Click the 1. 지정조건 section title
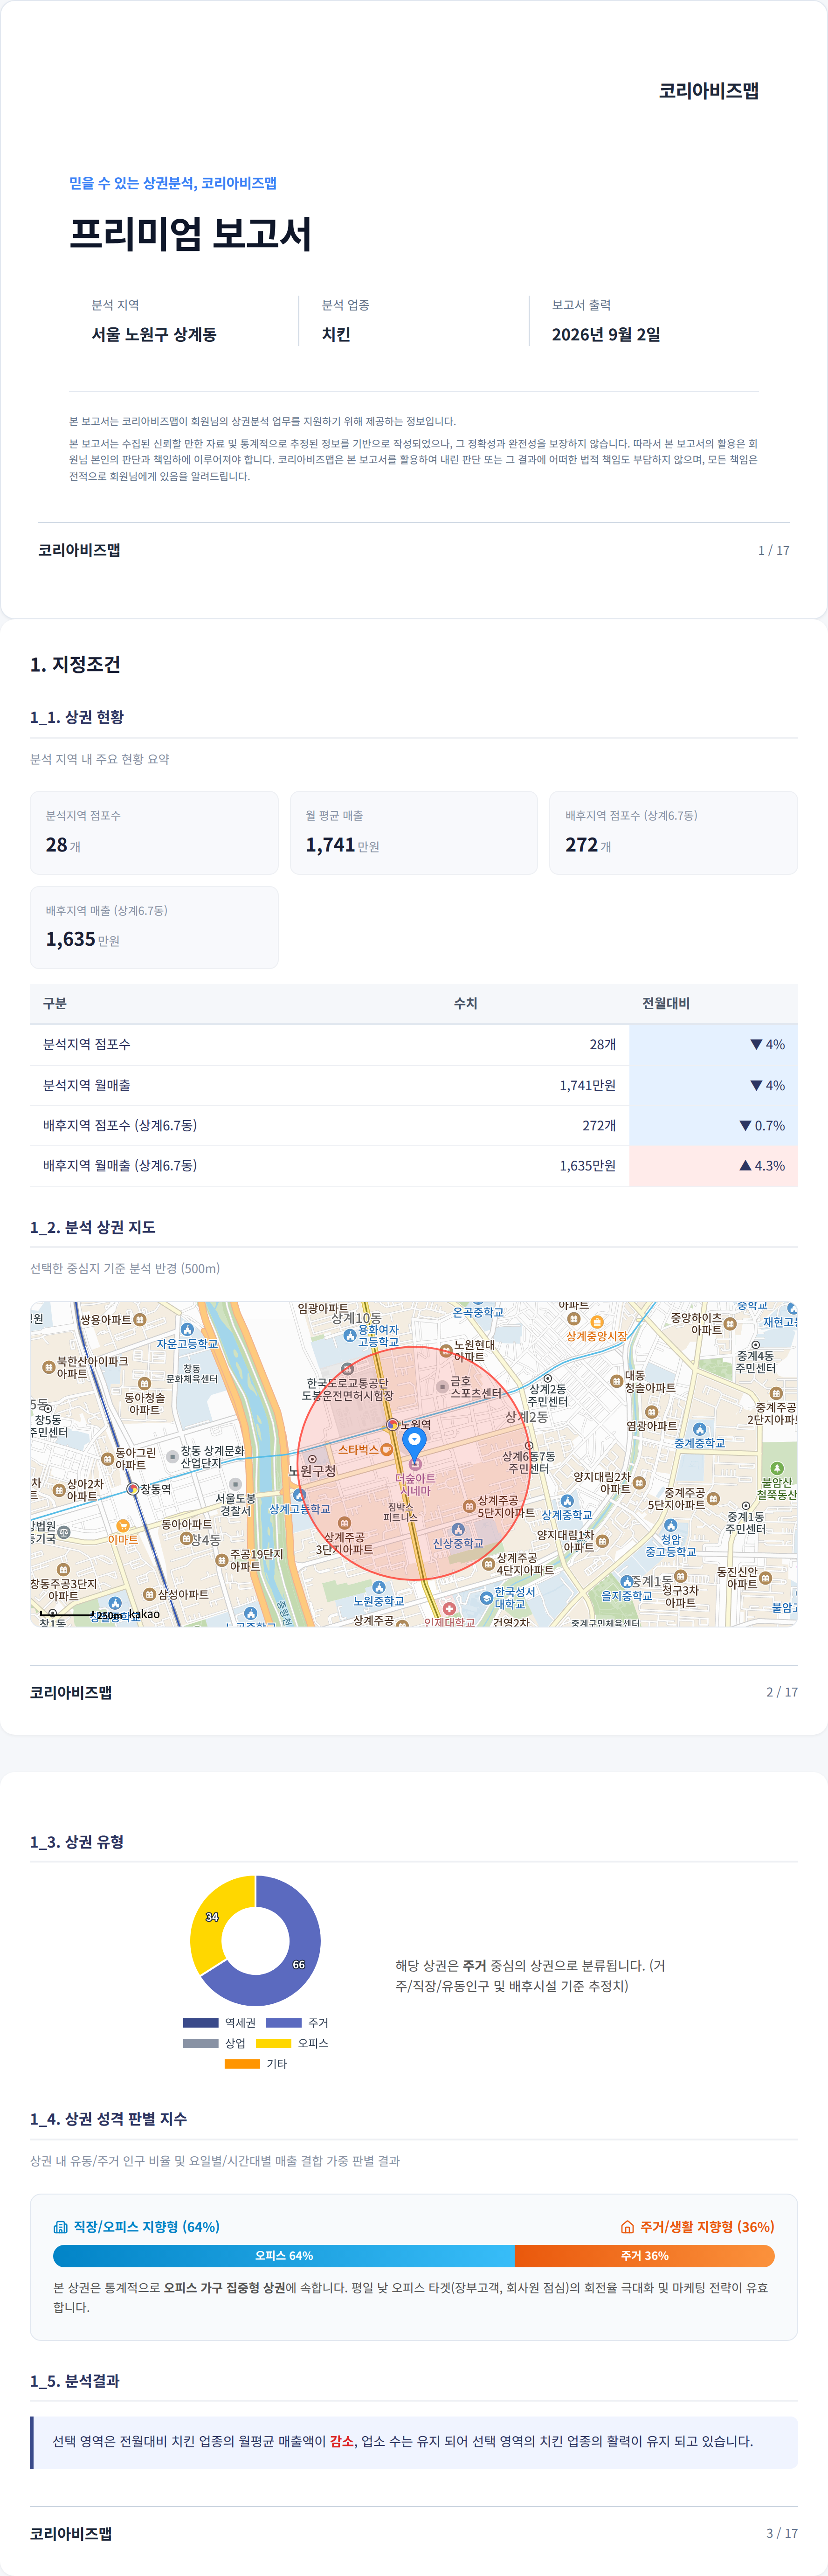 pos(75,664)
